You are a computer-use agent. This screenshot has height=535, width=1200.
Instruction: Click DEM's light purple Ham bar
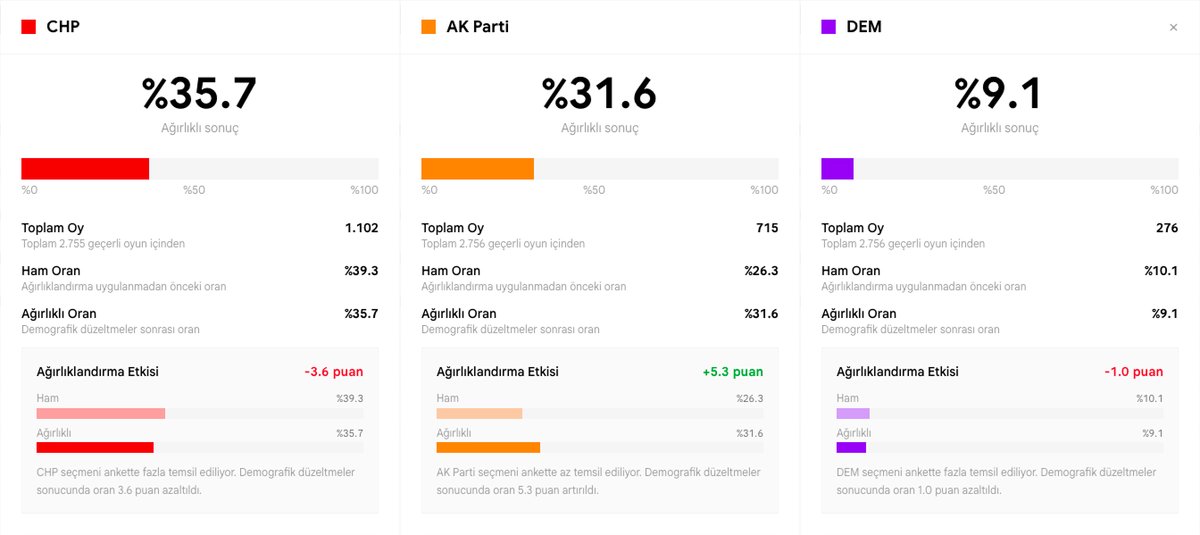853,413
